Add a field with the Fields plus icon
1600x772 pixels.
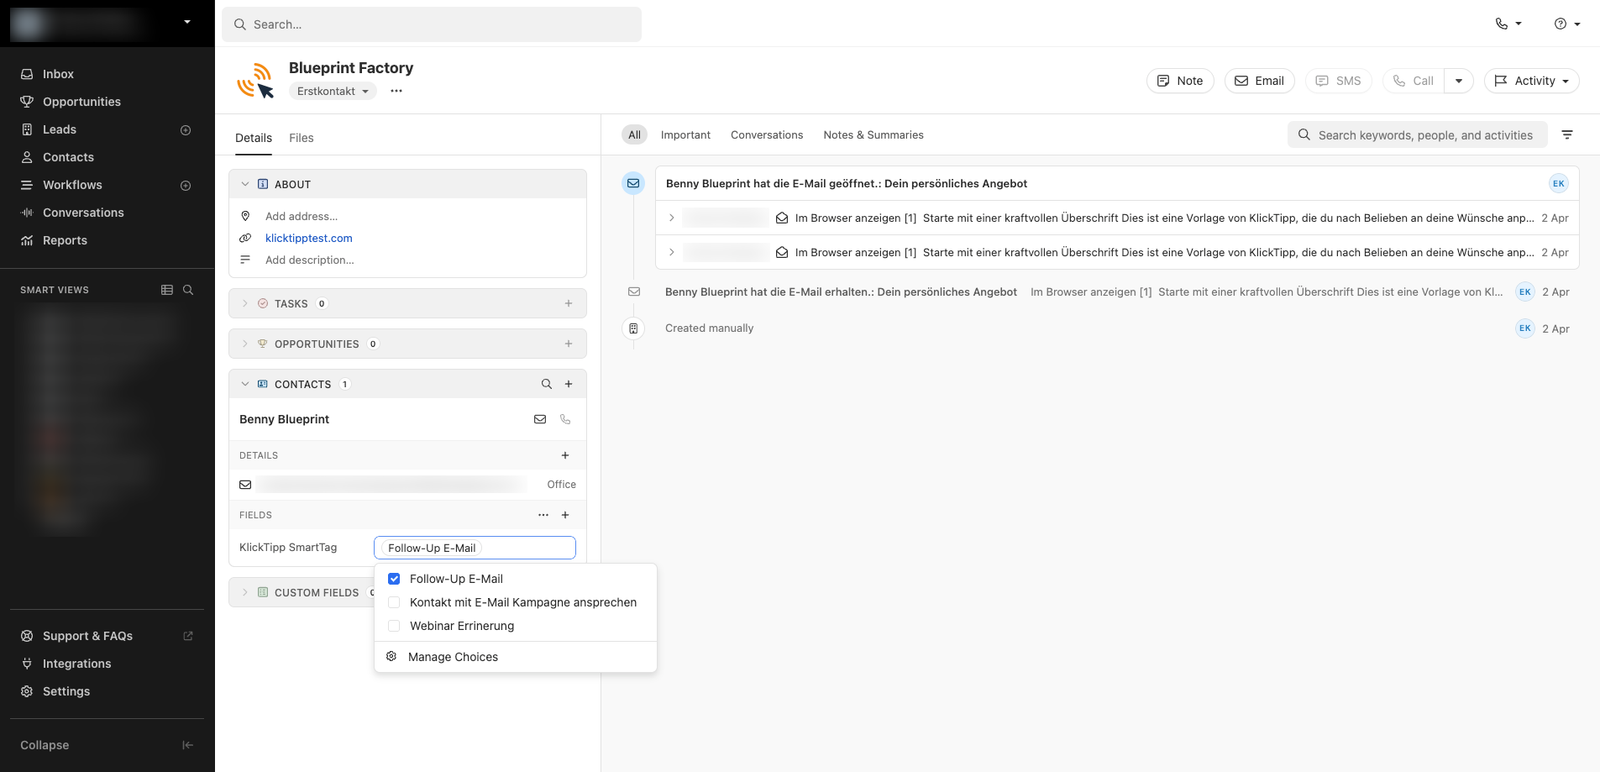pyautogui.click(x=565, y=515)
